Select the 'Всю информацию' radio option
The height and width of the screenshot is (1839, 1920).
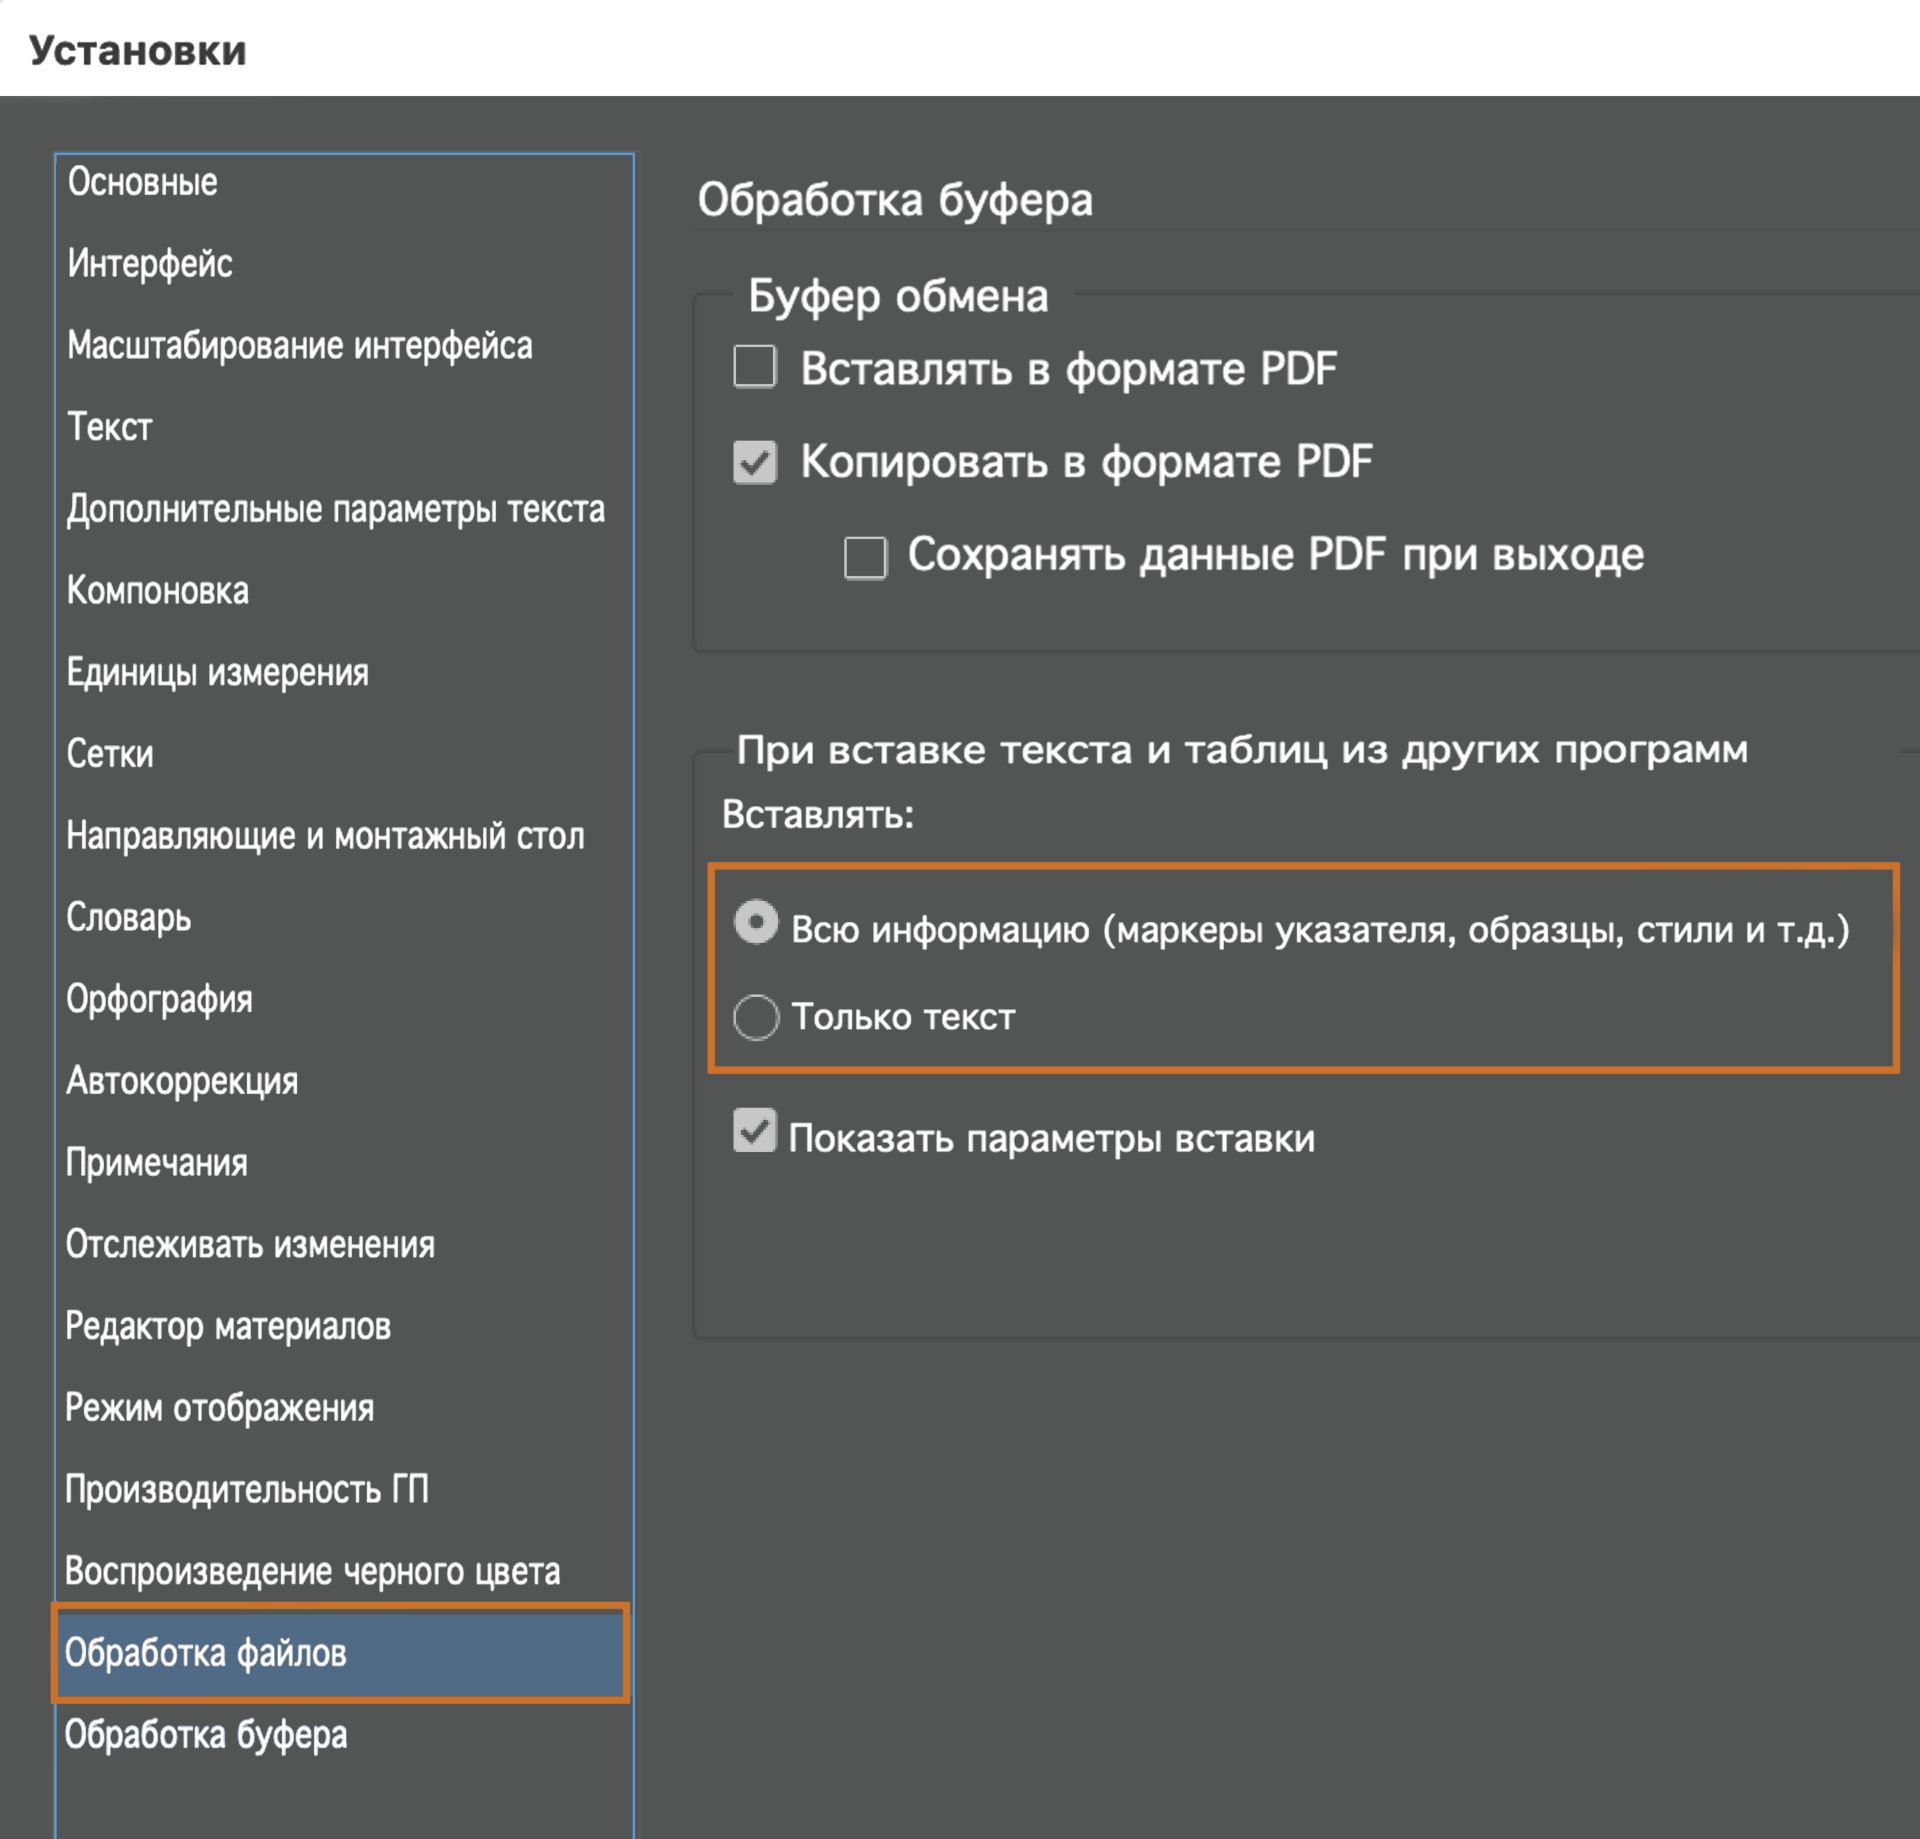(756, 922)
